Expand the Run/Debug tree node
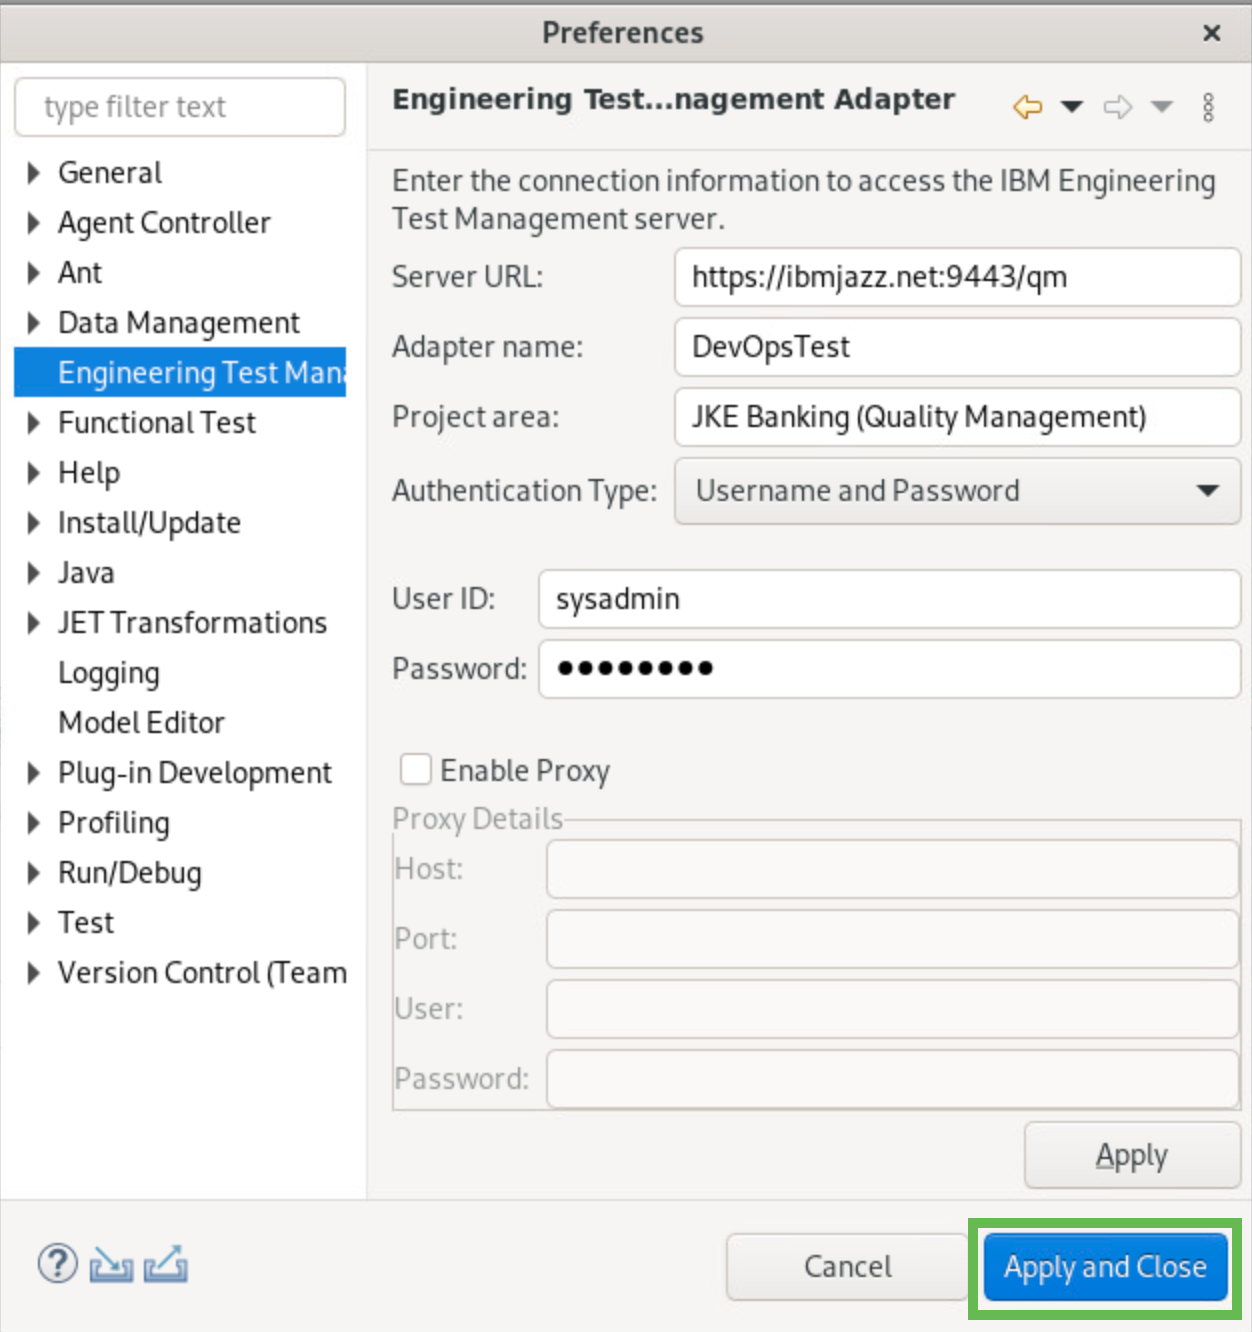1252x1332 pixels. [x=34, y=873]
